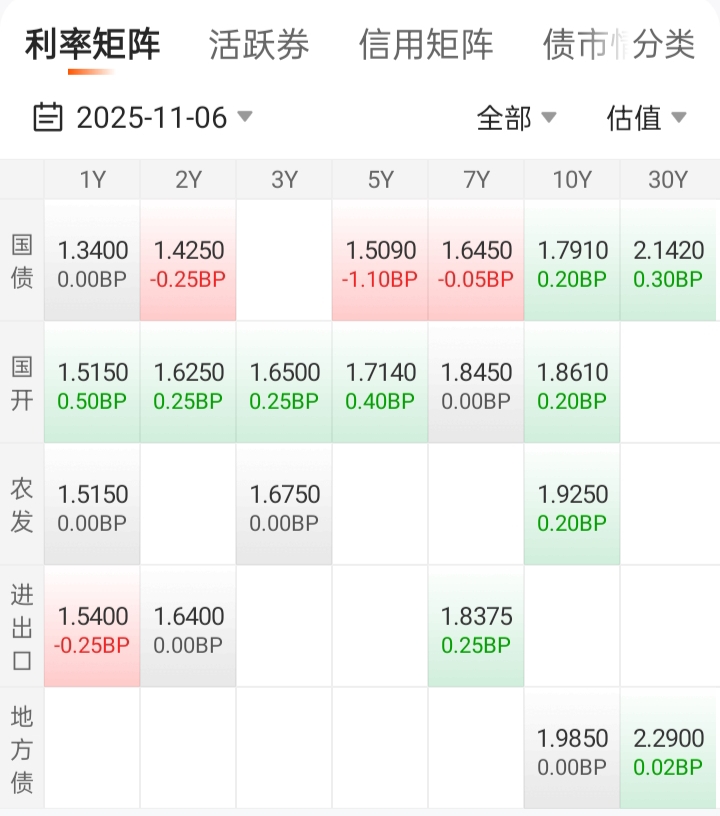This screenshot has width=720, height=816.
Task: Tap the 分类 button at top right
Action: (664, 45)
